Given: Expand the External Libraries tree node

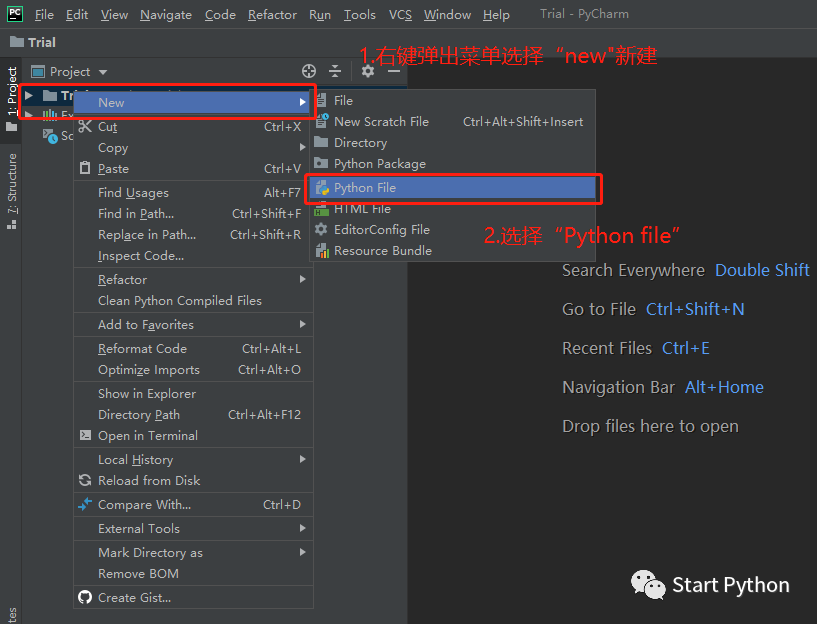Looking at the screenshot, I should pyautogui.click(x=29, y=114).
